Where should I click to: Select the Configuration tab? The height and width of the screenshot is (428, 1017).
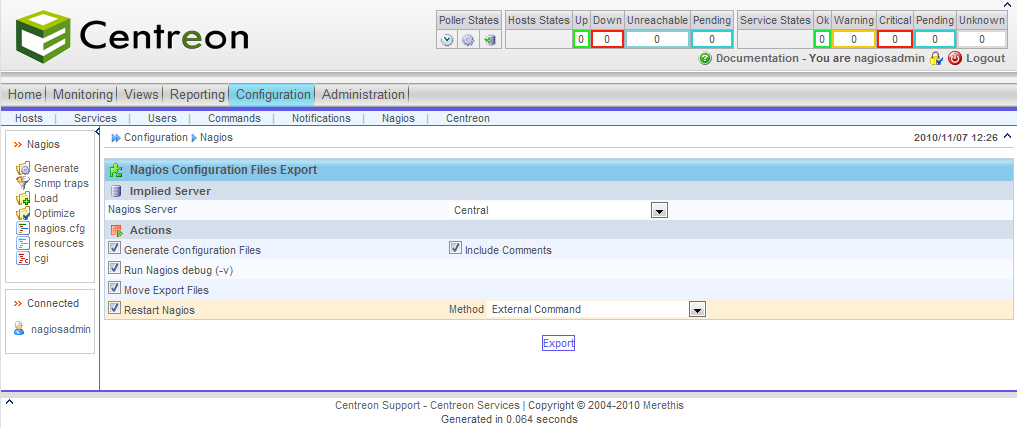[272, 95]
